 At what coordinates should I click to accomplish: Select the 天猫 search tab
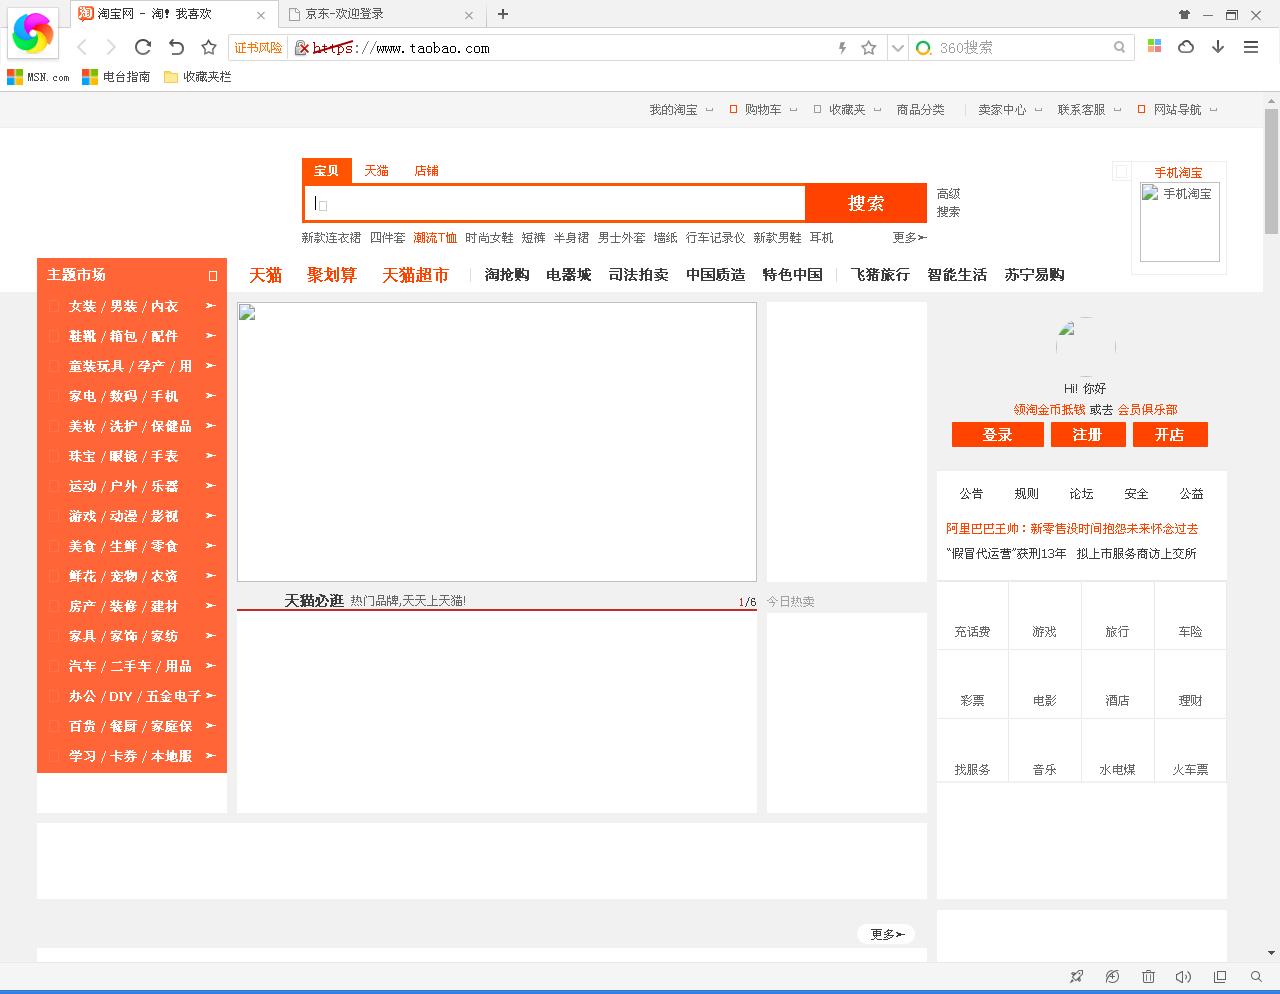[376, 171]
